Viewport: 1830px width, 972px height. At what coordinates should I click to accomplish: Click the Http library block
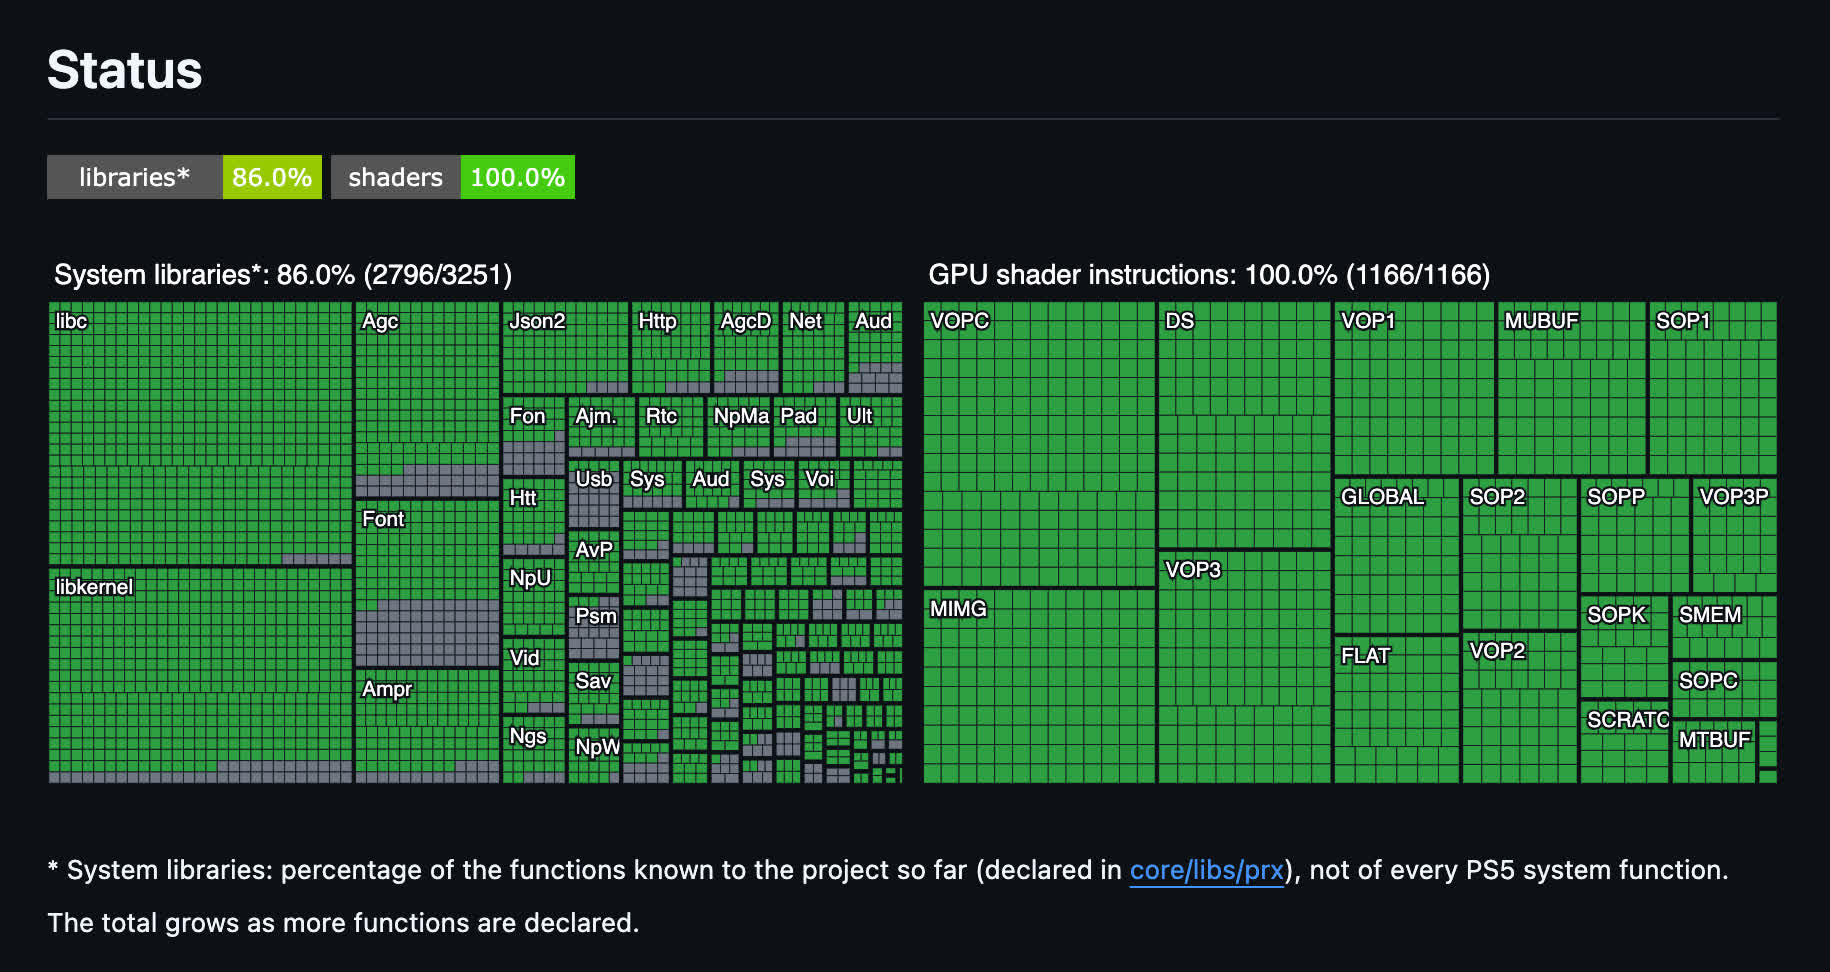[x=671, y=348]
